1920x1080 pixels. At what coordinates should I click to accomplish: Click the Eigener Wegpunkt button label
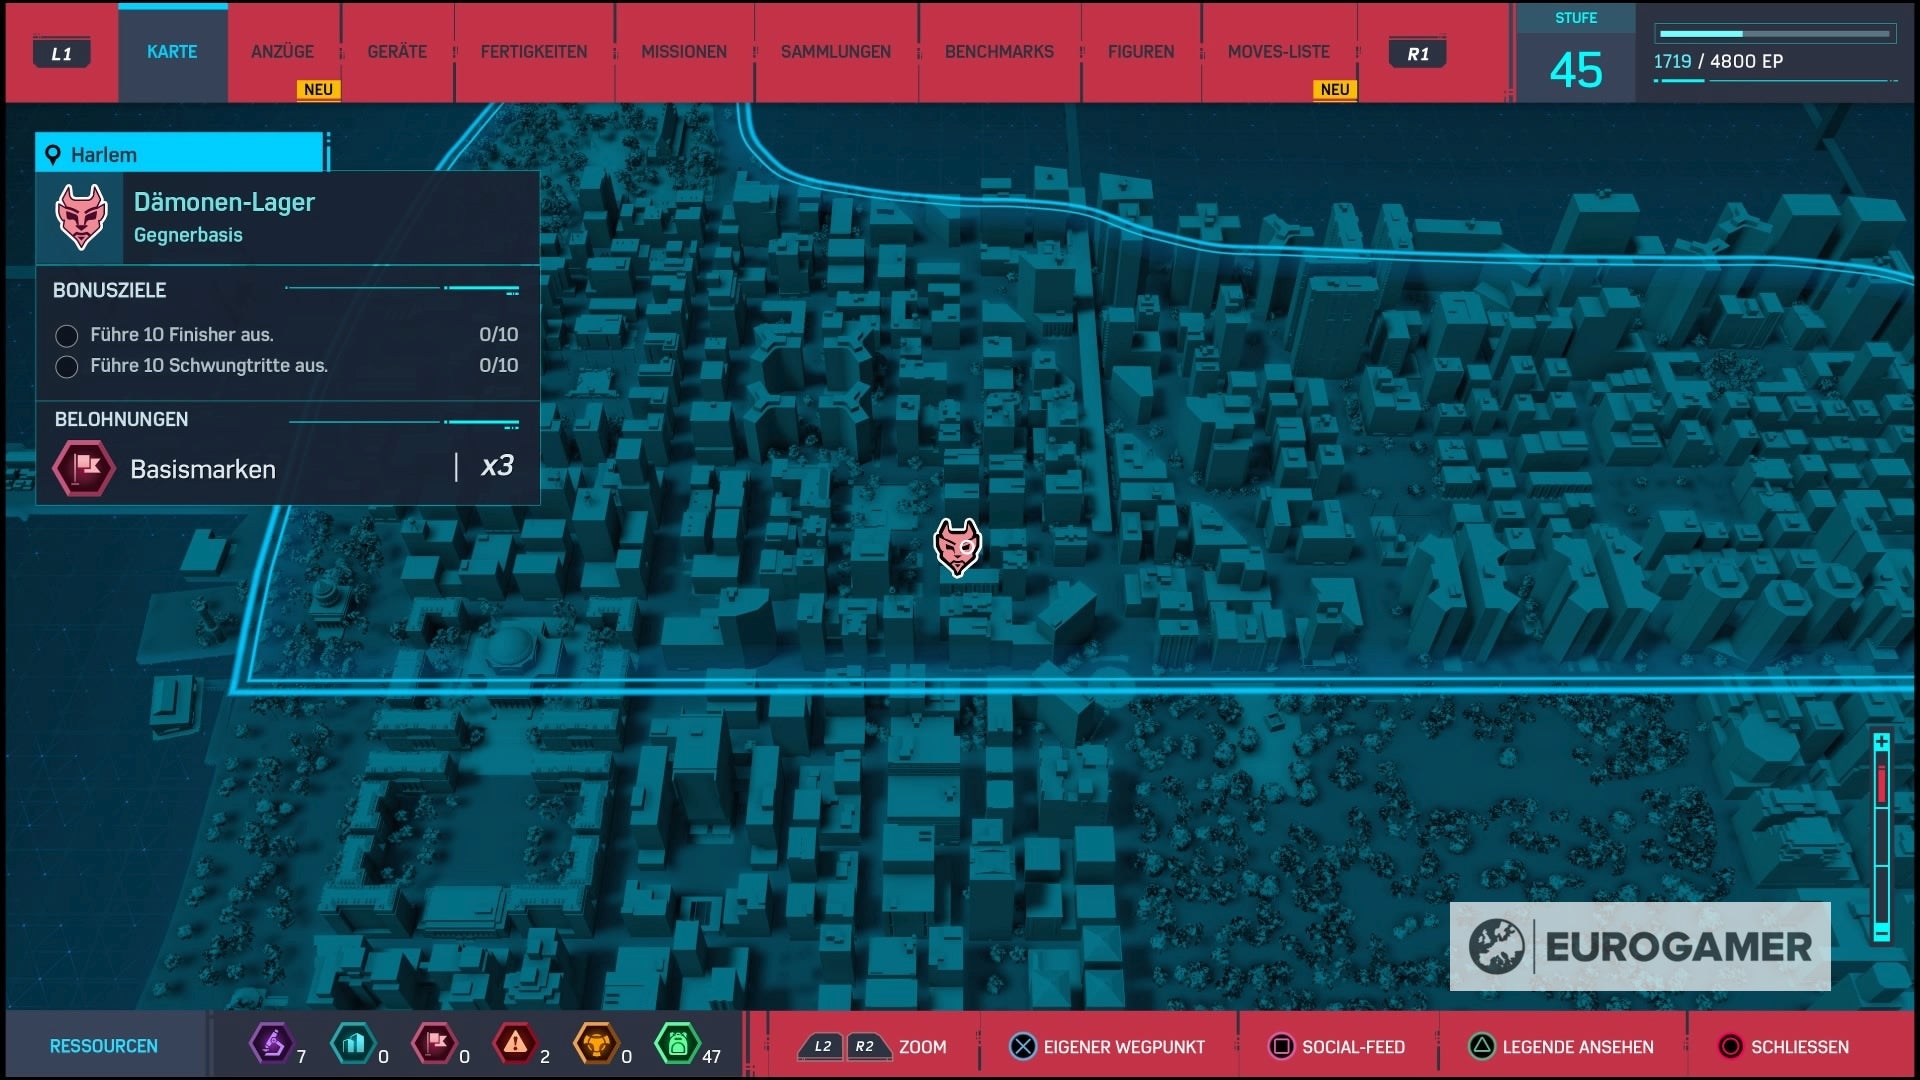click(x=1124, y=1047)
